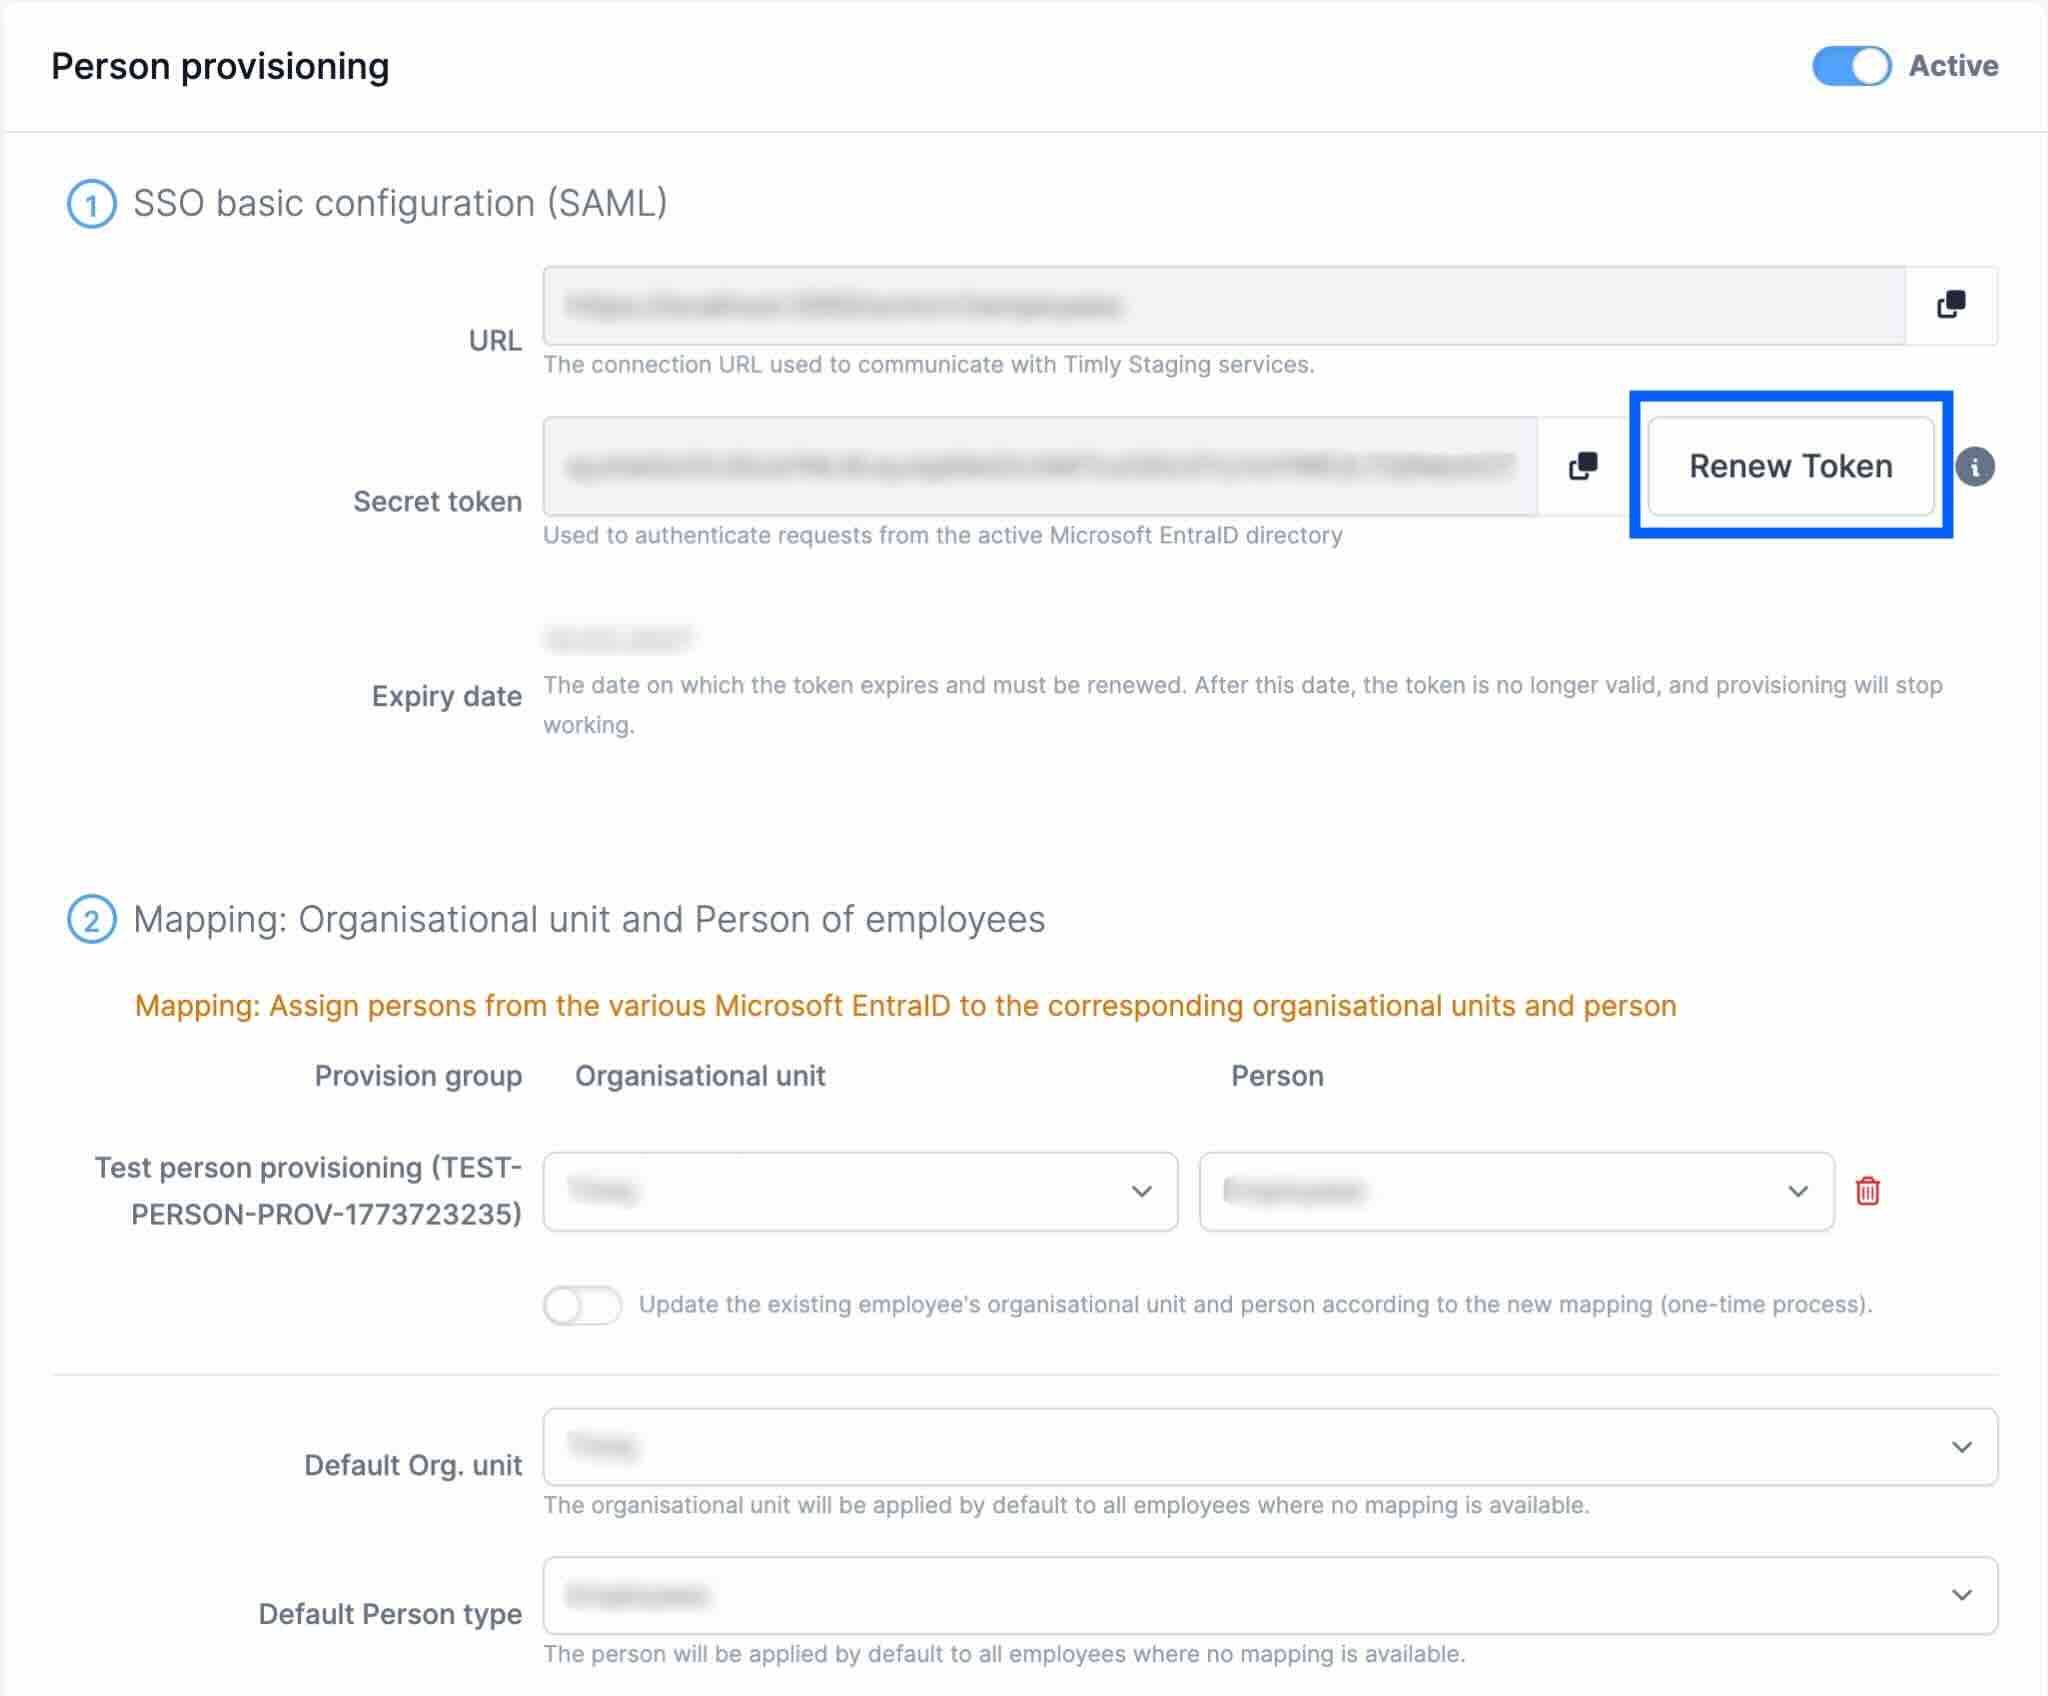Click the info icon beside Renew Token

(1975, 467)
